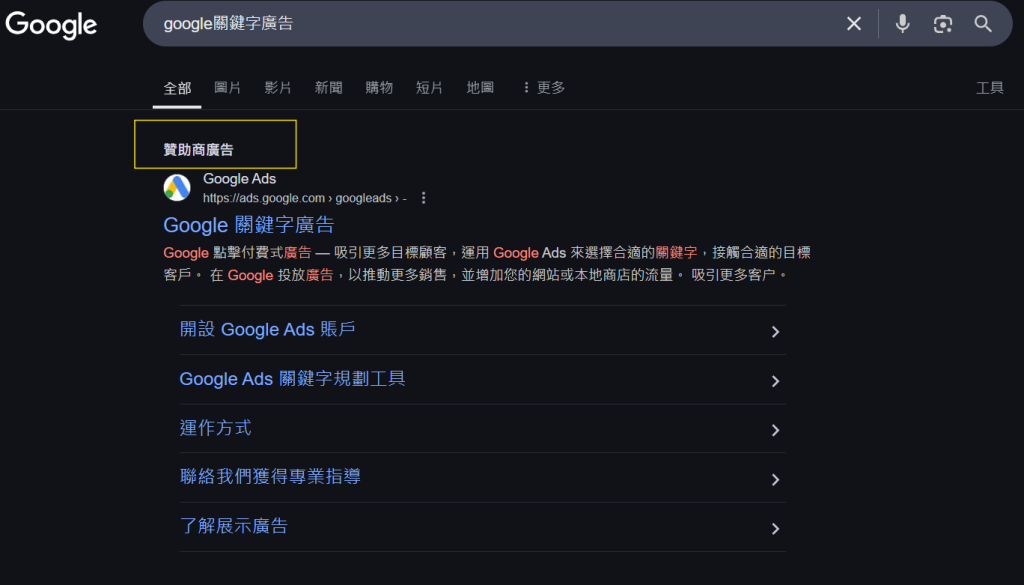This screenshot has width=1024, height=585.
Task: Select the 全部 tab
Action: point(177,88)
